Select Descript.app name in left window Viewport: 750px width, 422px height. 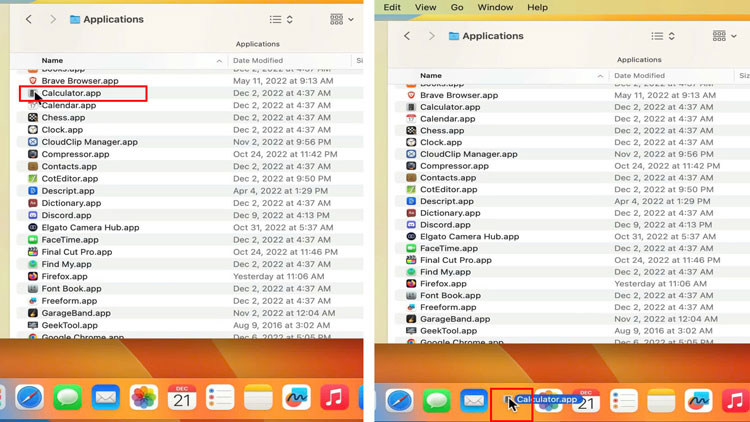[68, 191]
